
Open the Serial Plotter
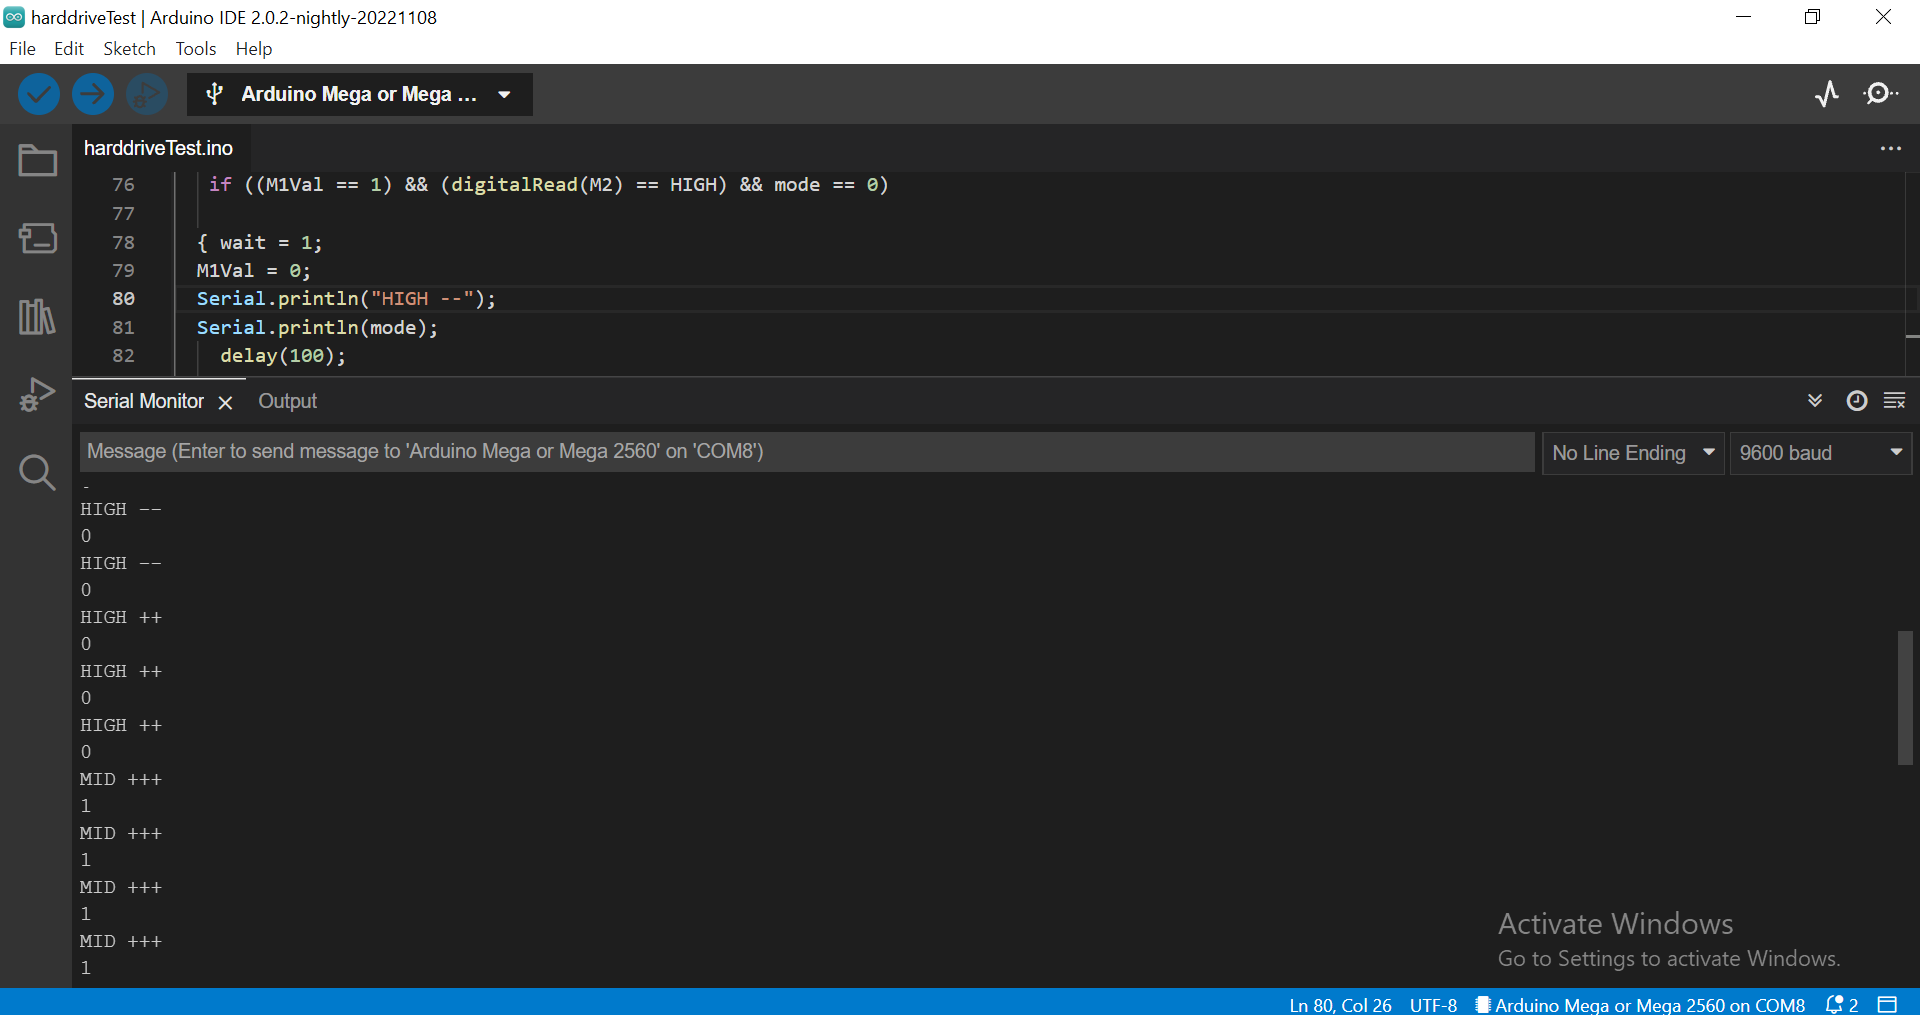(1827, 93)
